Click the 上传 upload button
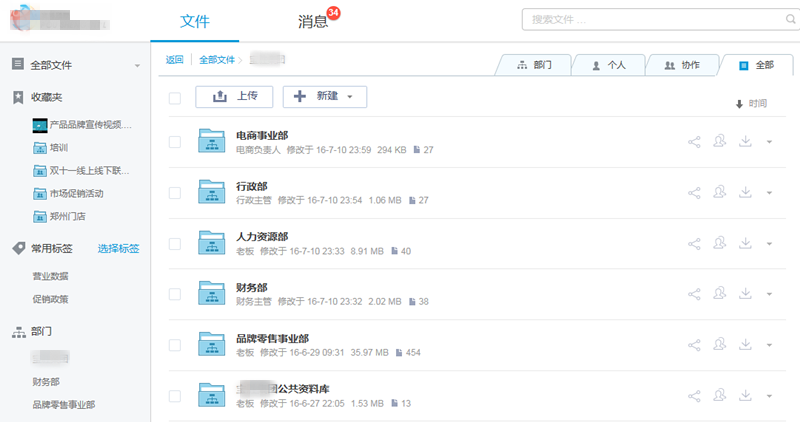The height and width of the screenshot is (422, 800). (234, 97)
